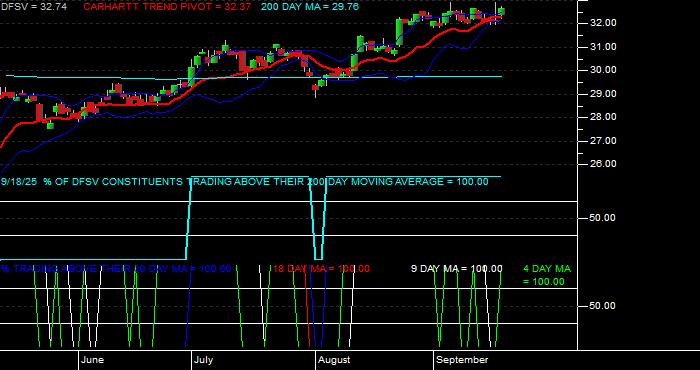Click the 29.00 price axis label
The width and height of the screenshot is (700, 370).
click(603, 94)
